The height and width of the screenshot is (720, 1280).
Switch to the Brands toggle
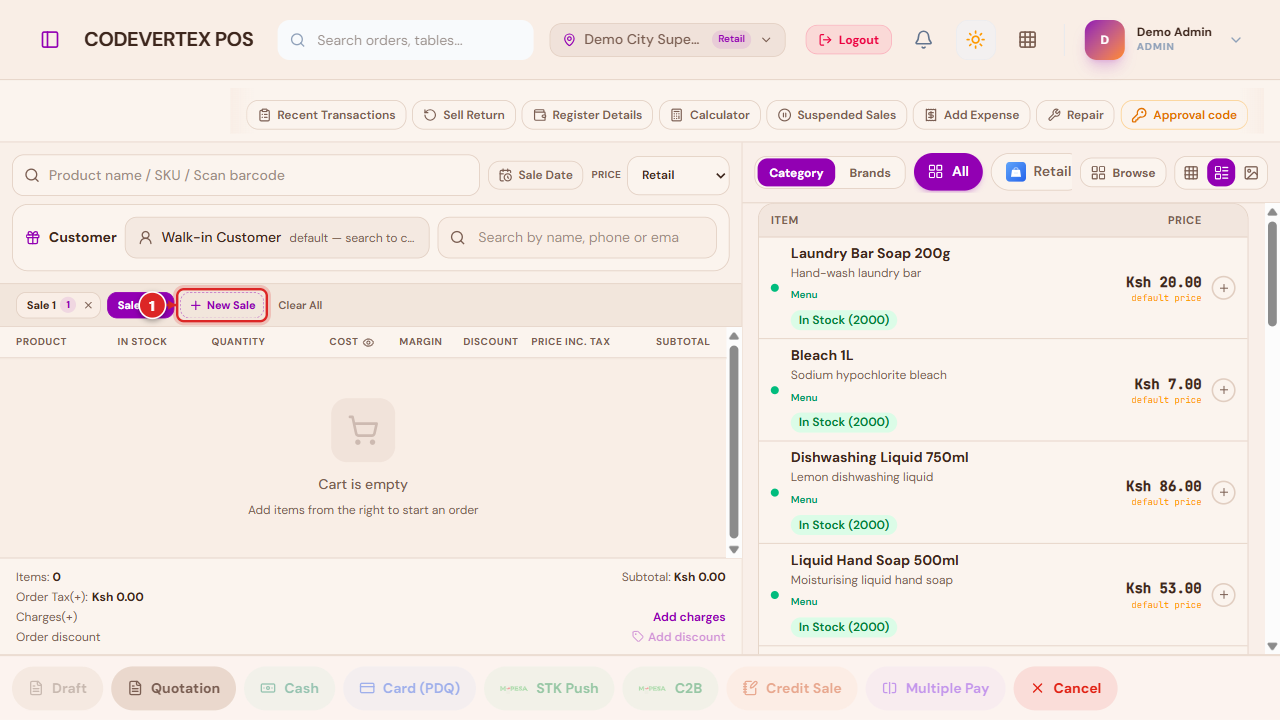point(870,173)
